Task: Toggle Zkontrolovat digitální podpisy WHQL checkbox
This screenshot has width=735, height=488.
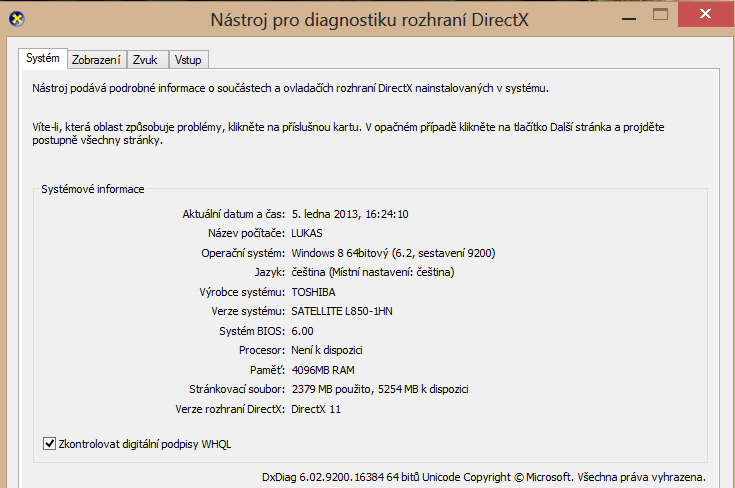Action: click(49, 443)
